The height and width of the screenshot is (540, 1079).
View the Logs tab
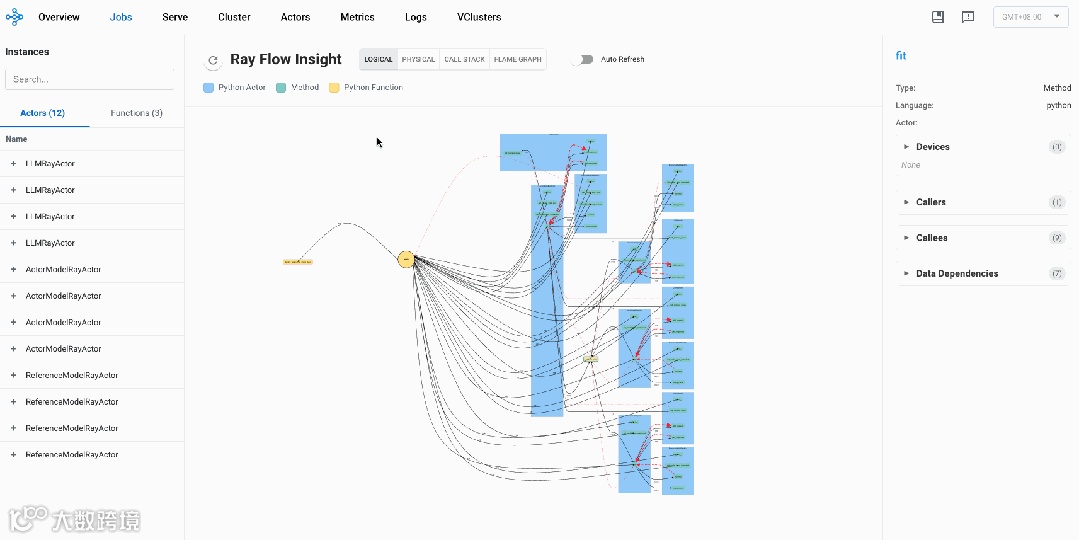[x=416, y=17]
